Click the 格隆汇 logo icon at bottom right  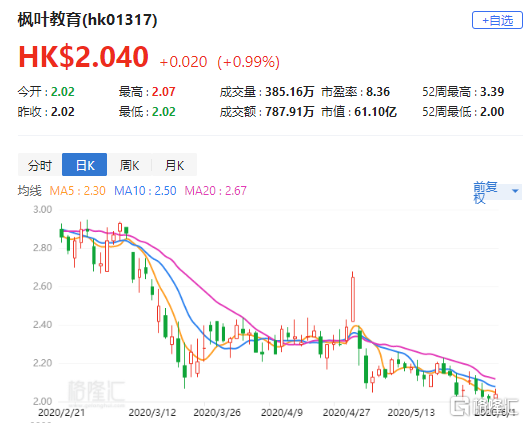click(459, 406)
